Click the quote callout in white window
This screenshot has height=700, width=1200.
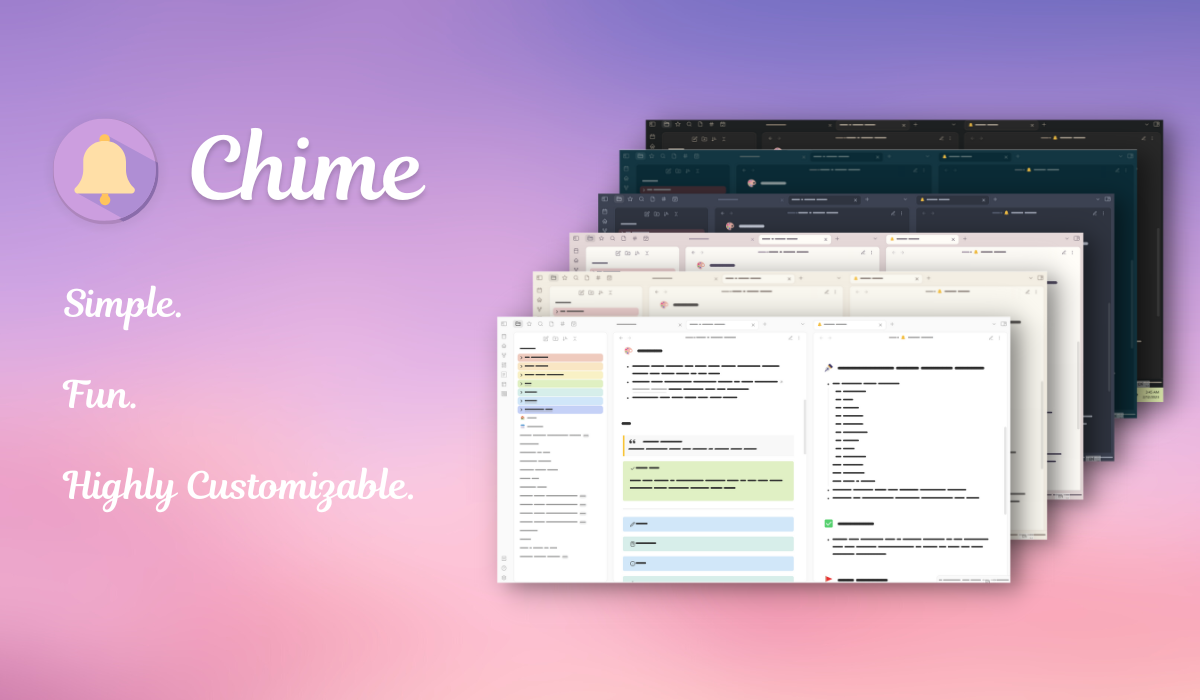click(708, 445)
